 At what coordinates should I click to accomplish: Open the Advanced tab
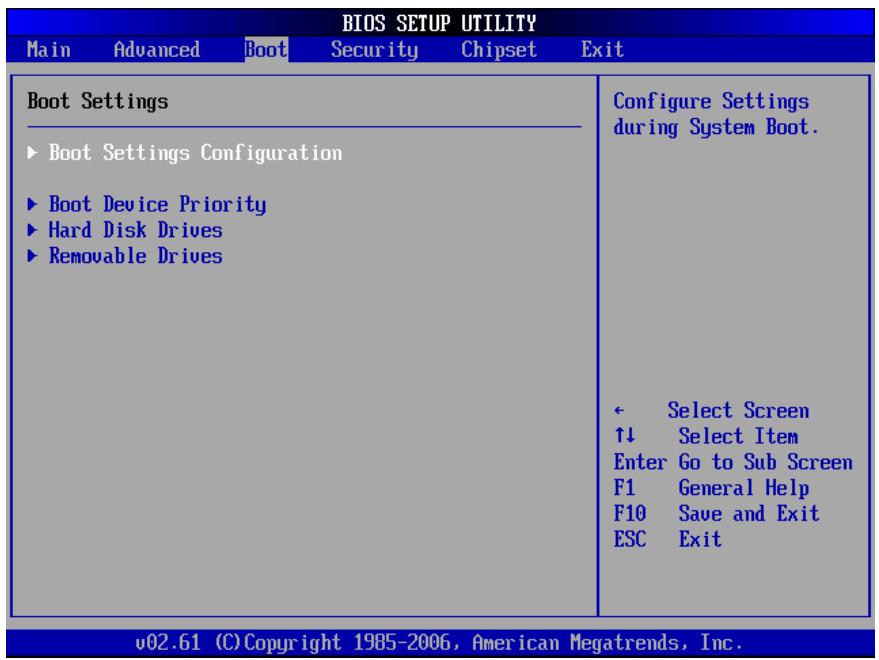click(156, 50)
